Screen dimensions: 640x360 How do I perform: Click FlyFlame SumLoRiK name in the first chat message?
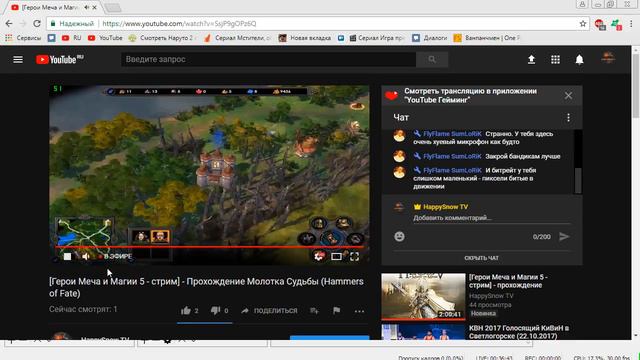tap(452, 134)
